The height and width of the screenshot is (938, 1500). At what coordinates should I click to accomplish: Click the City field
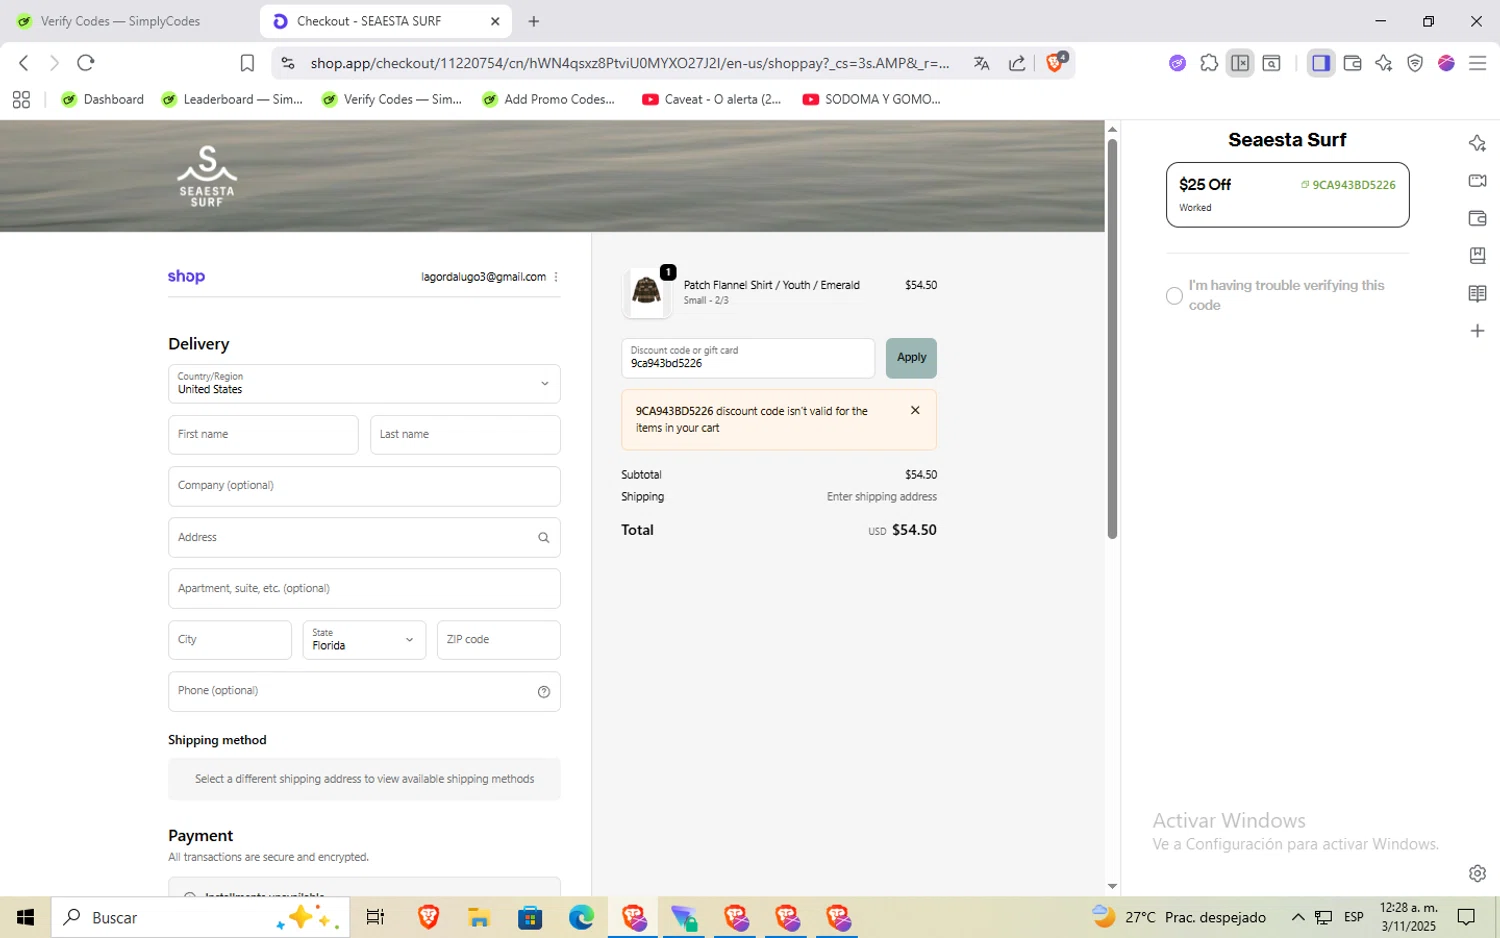tap(230, 640)
